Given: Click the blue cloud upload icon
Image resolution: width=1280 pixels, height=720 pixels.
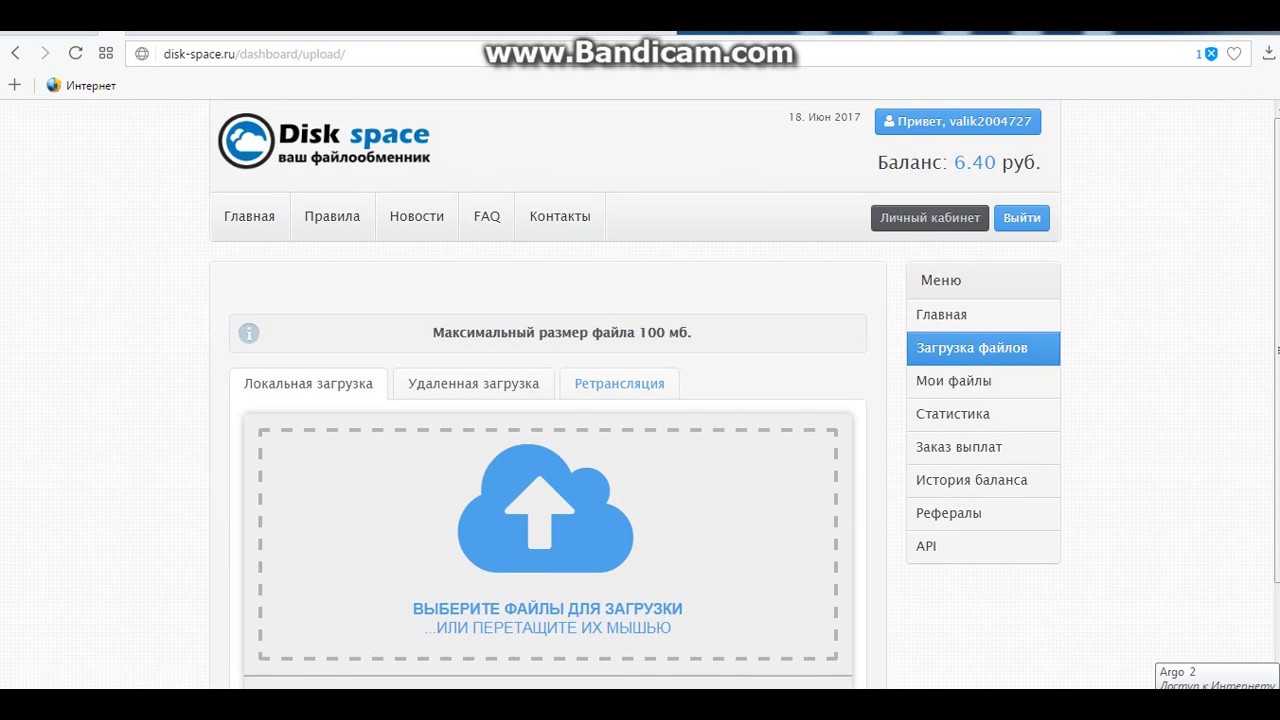Looking at the screenshot, I should [545, 509].
